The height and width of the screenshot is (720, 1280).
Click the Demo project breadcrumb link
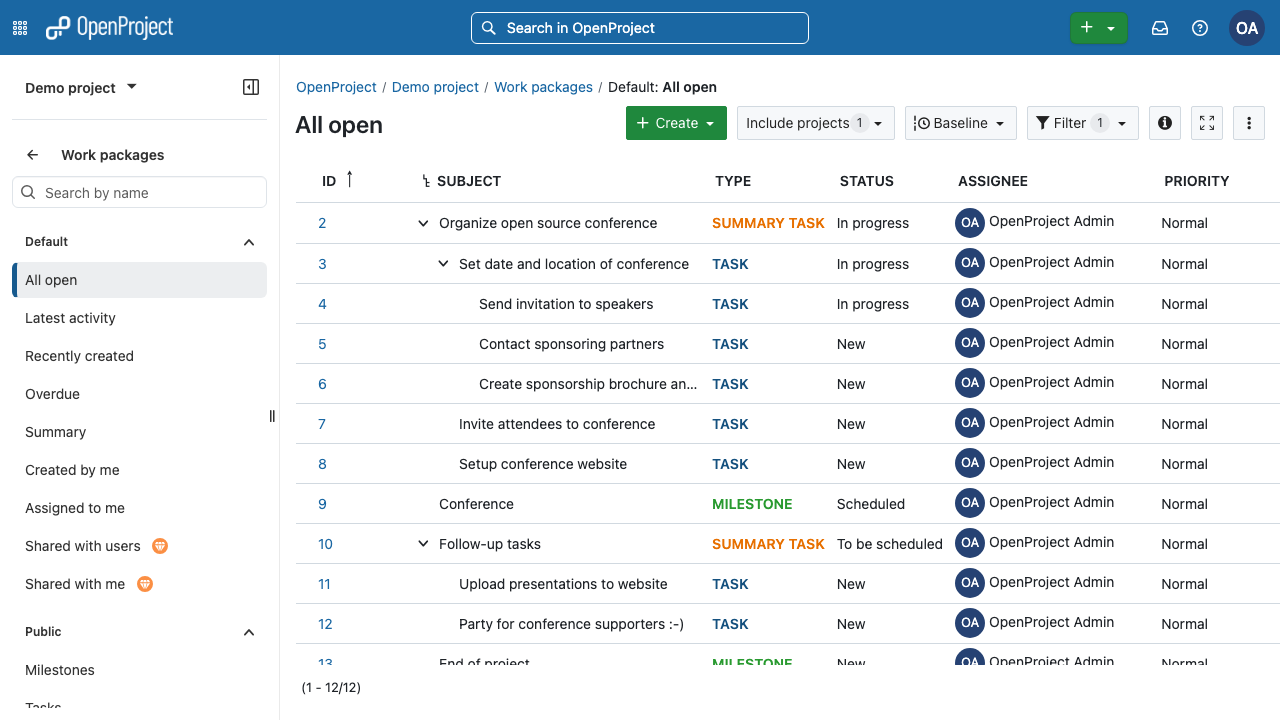coord(435,87)
